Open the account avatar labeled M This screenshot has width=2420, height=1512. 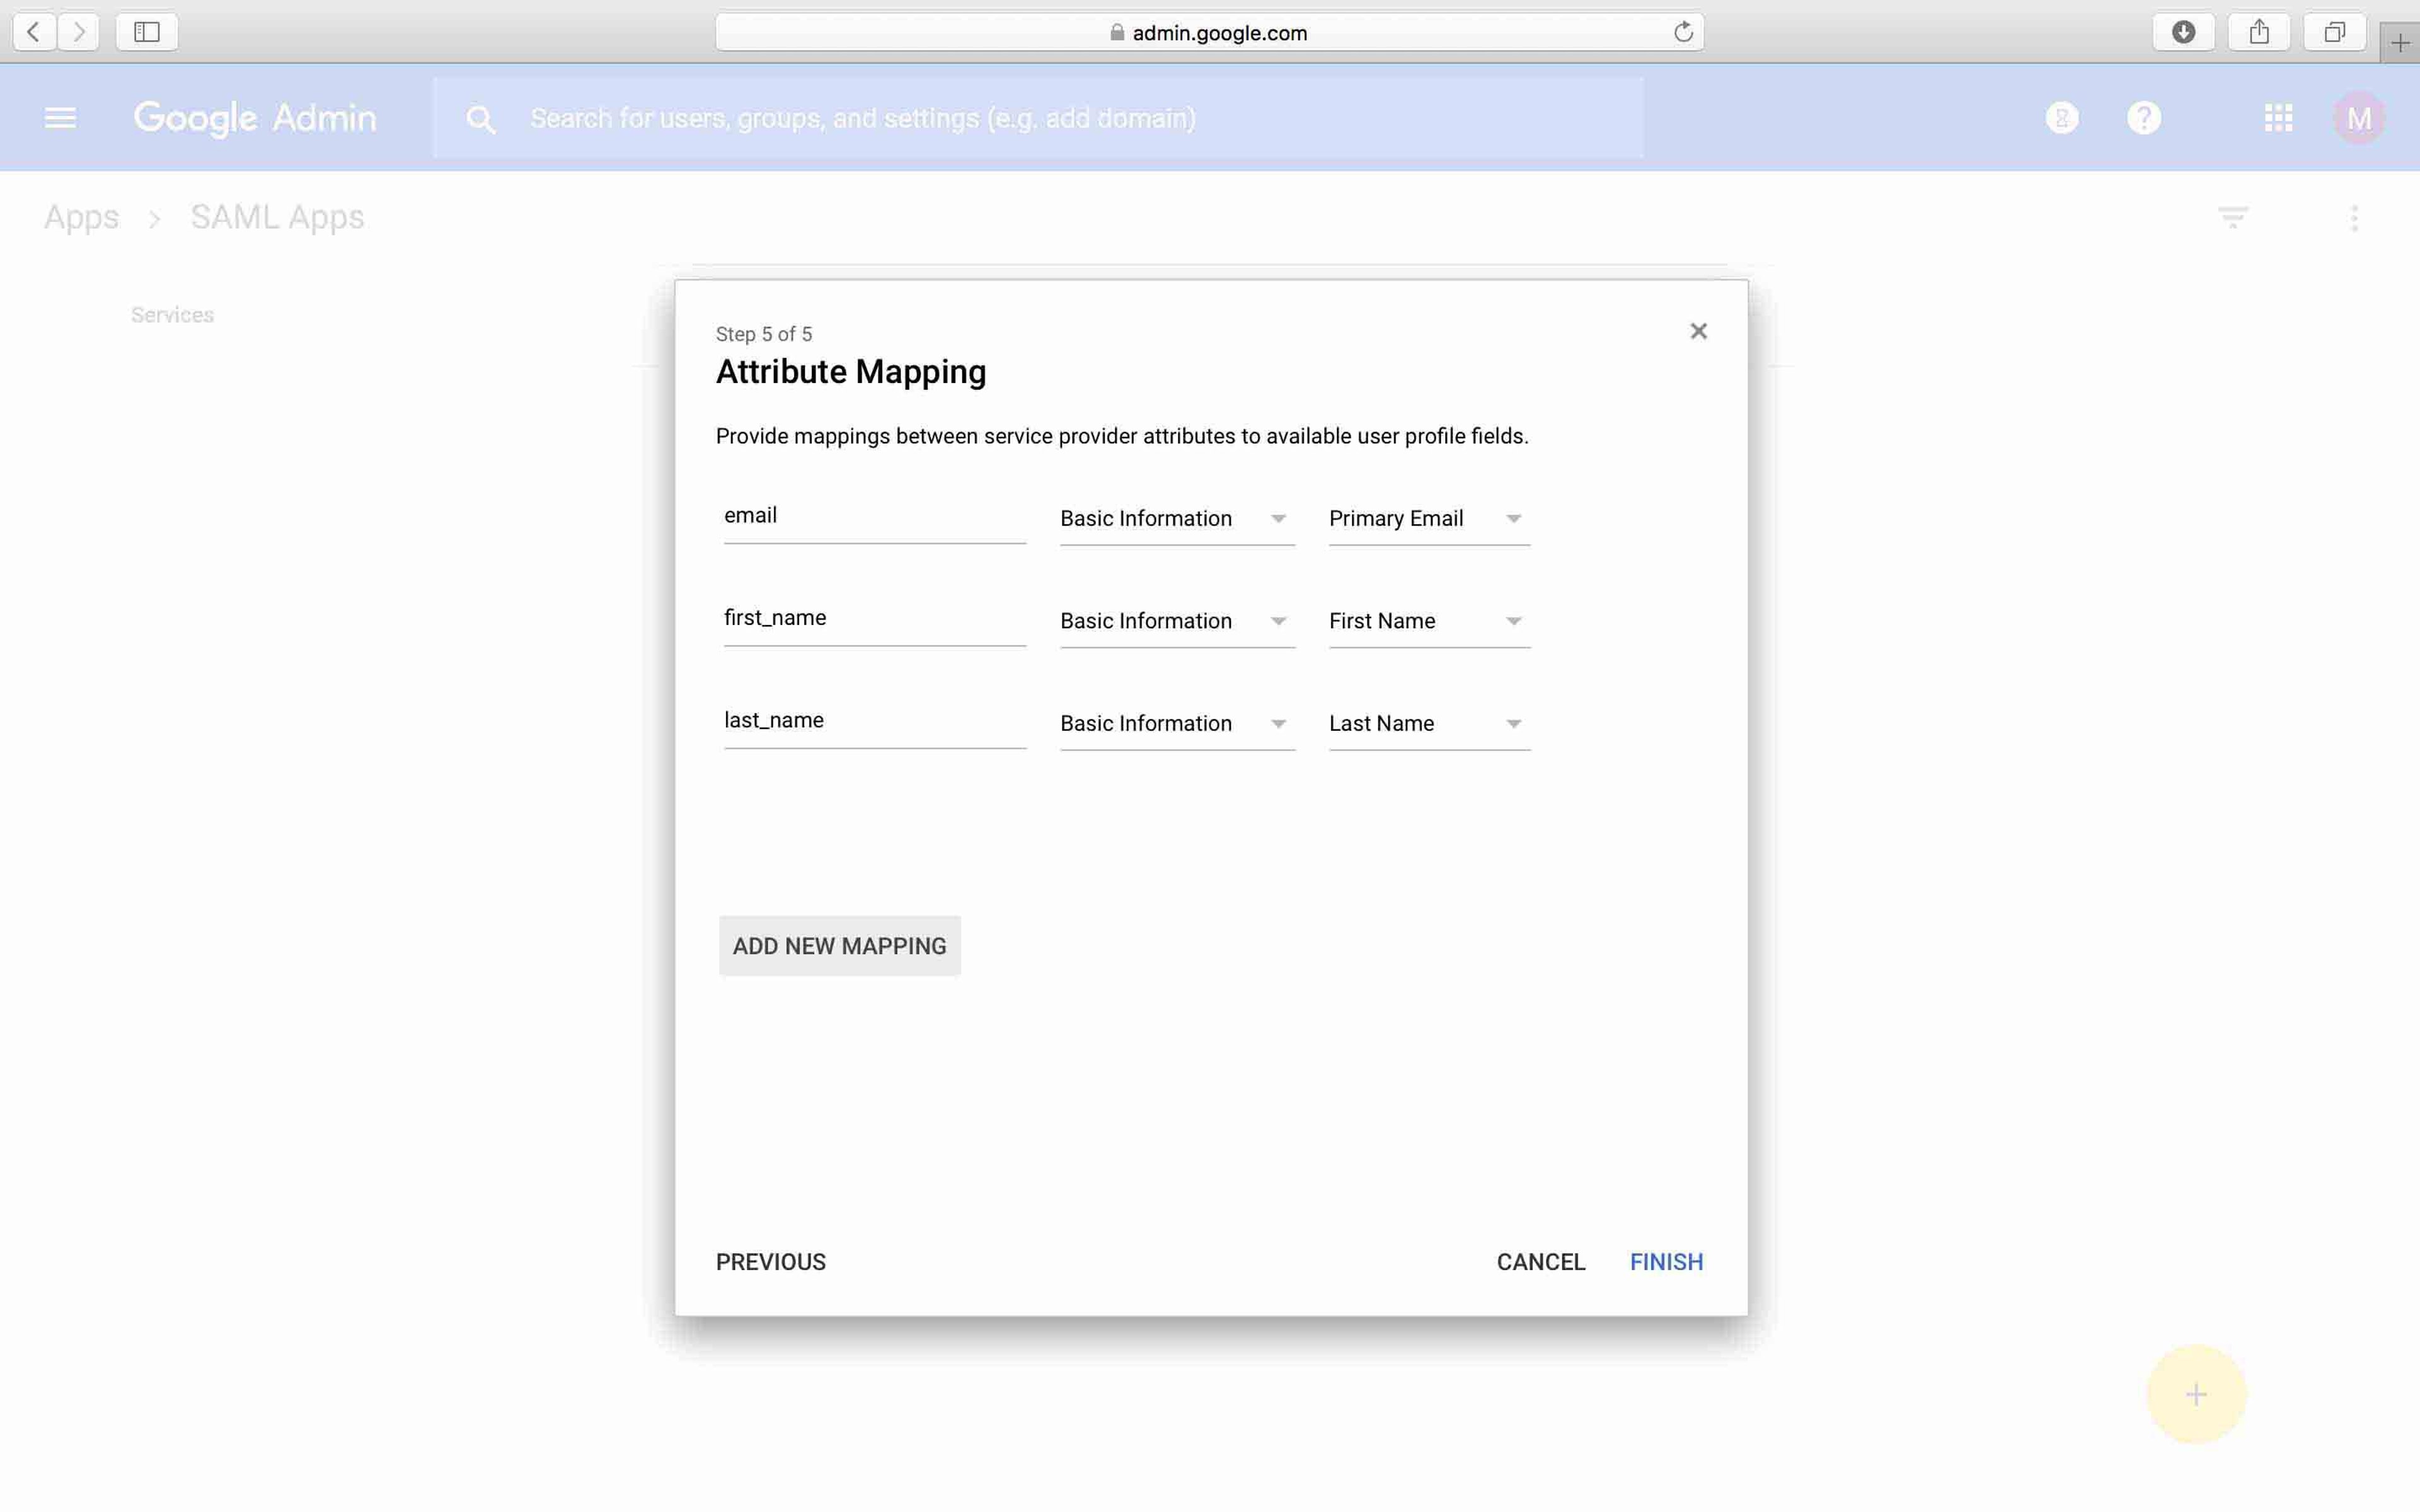[x=2359, y=118]
